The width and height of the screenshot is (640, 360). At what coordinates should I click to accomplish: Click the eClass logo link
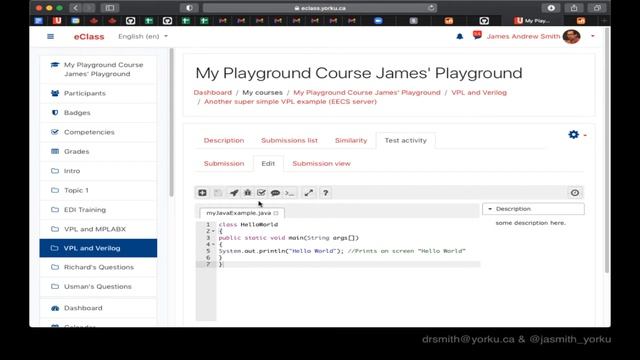(x=89, y=36)
